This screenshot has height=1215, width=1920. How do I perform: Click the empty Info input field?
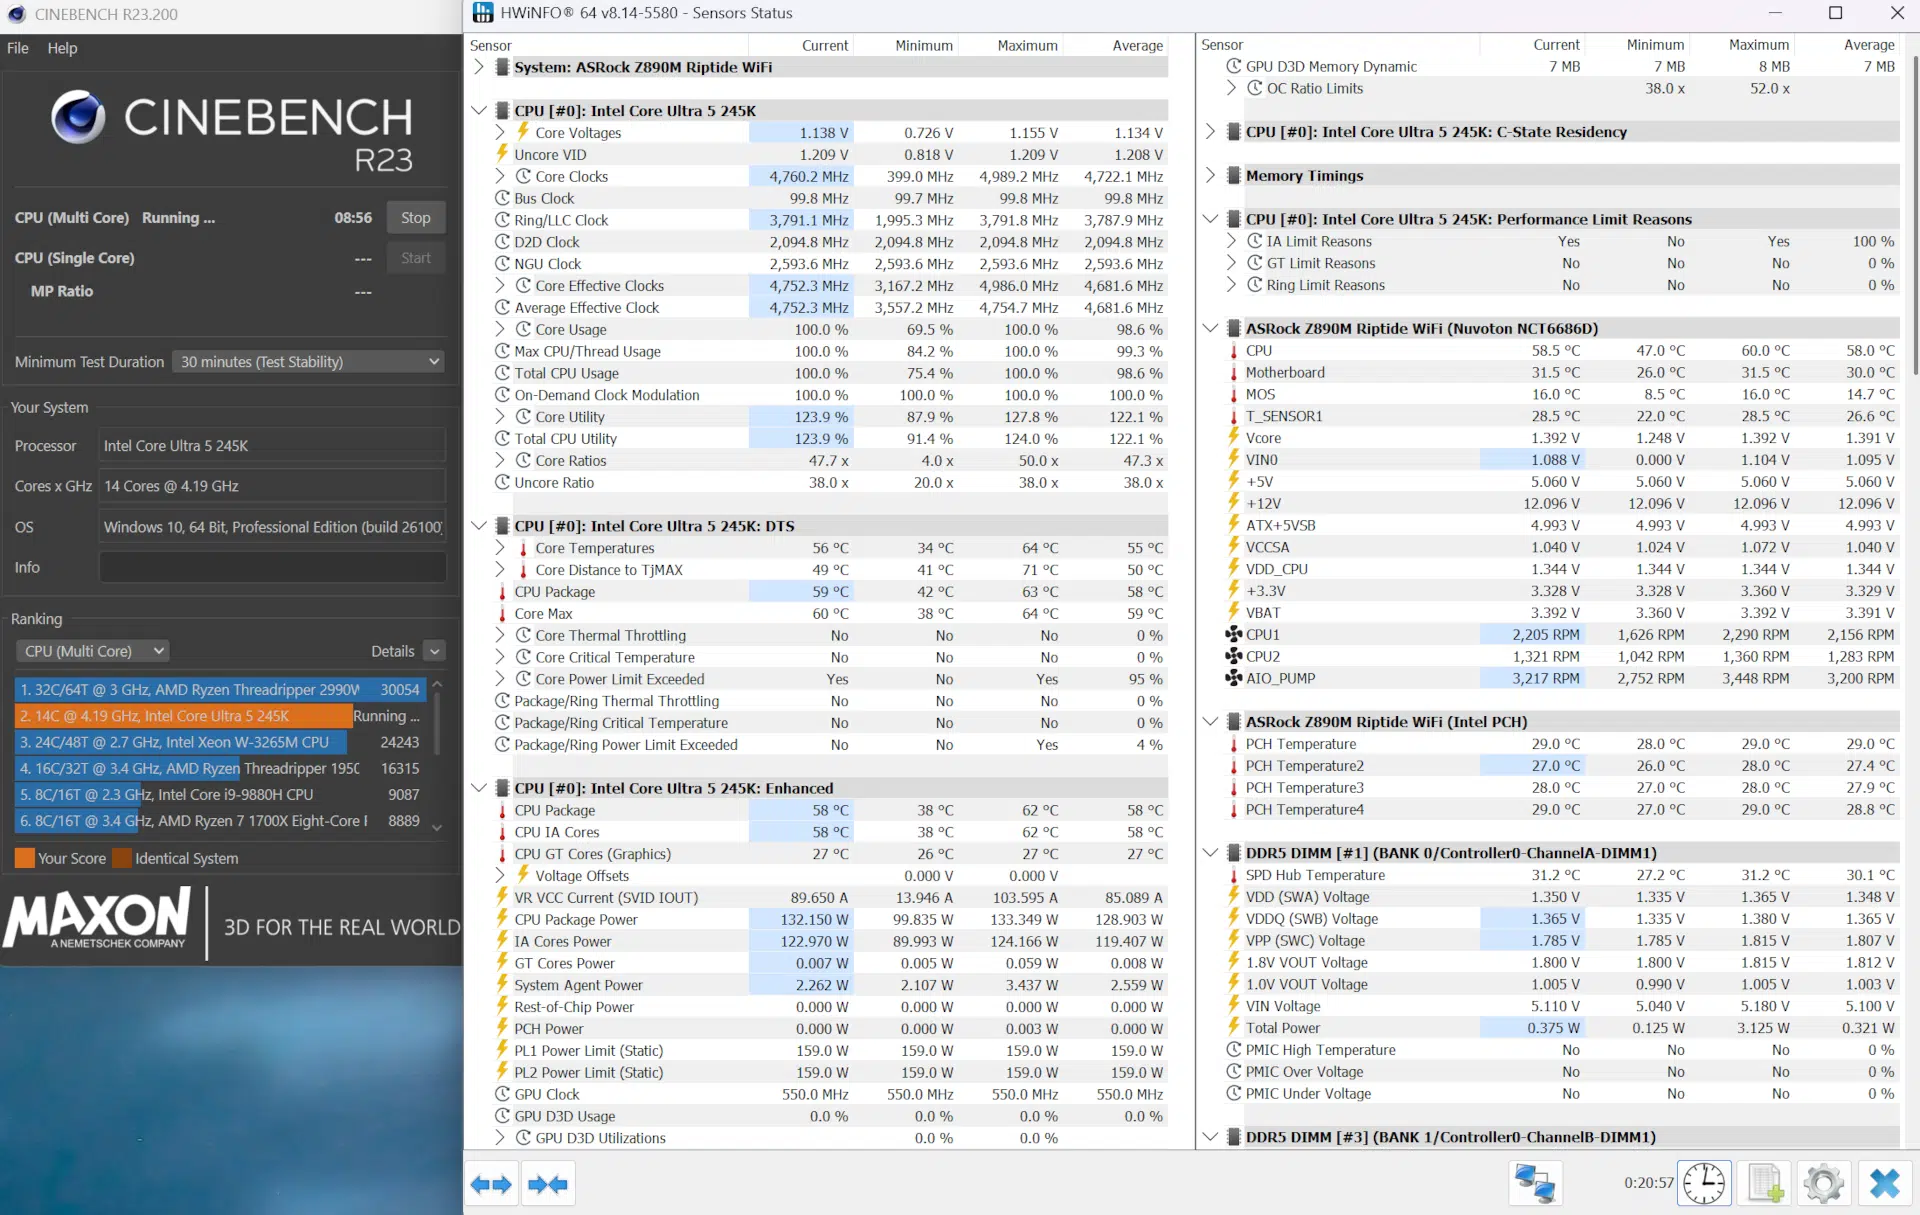[x=272, y=567]
